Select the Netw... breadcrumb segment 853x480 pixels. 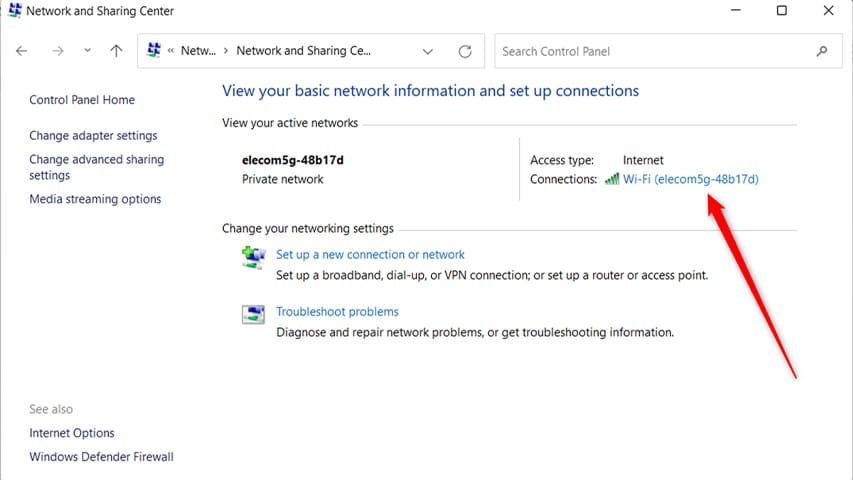click(198, 51)
